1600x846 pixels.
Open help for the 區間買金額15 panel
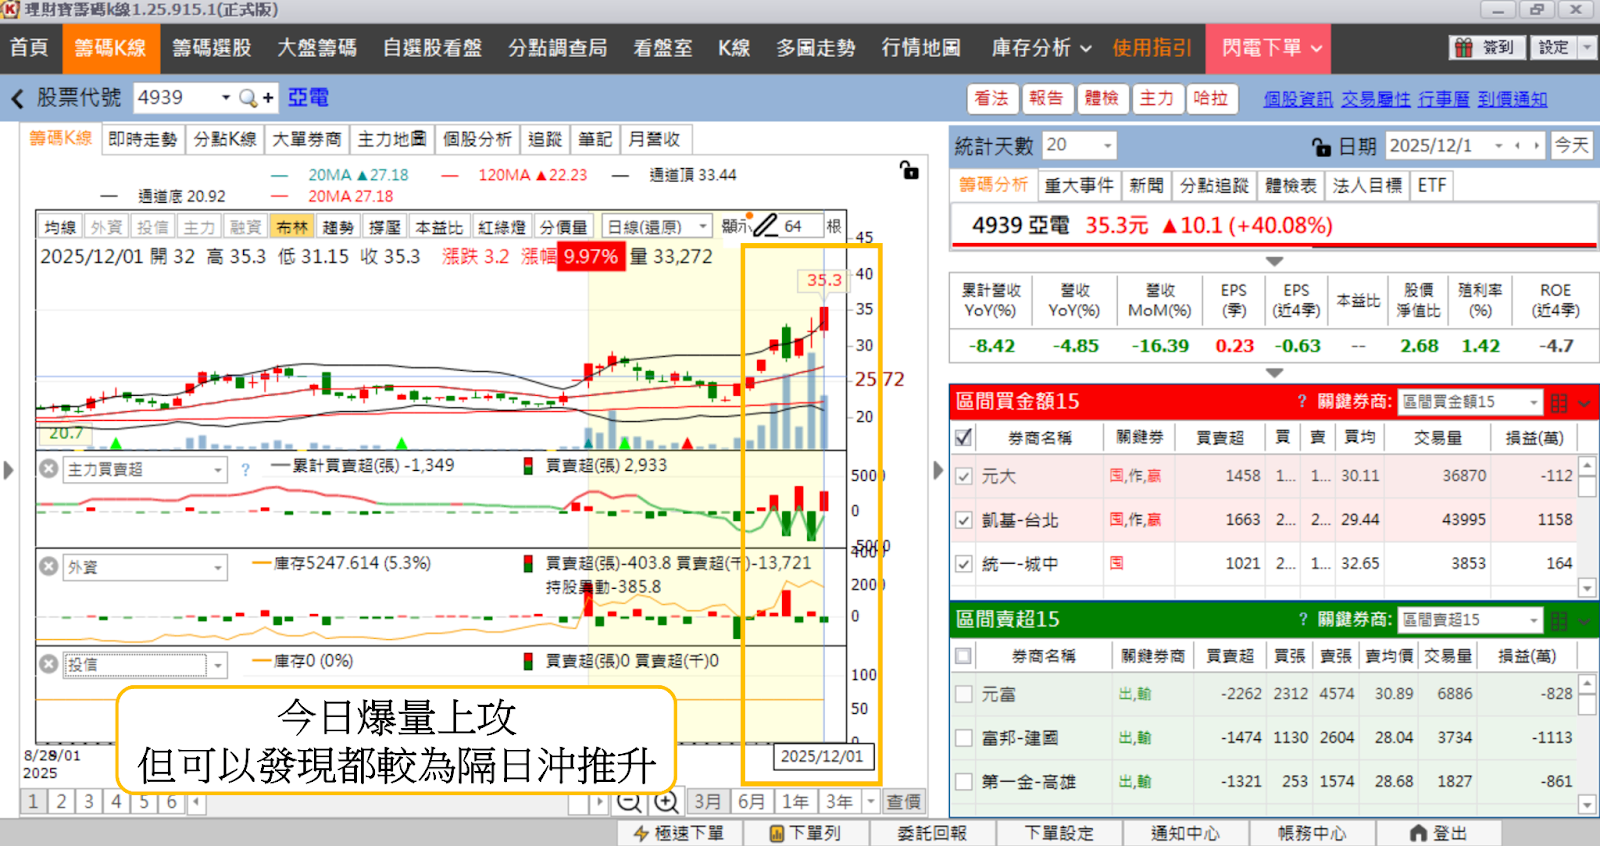pyautogui.click(x=1301, y=401)
